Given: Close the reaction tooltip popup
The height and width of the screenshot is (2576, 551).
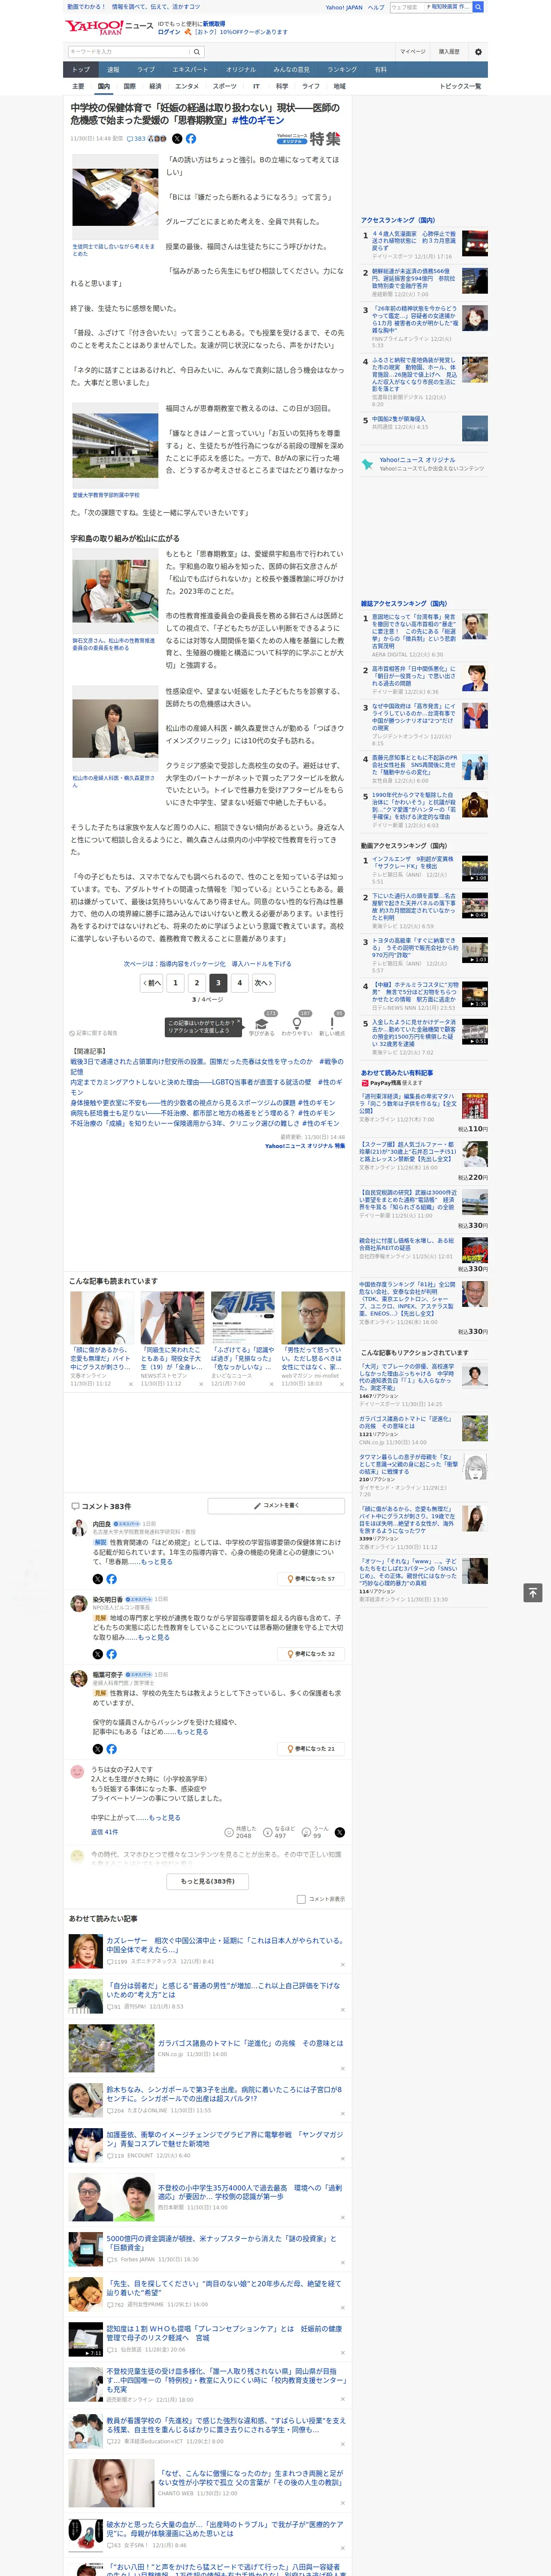Looking at the screenshot, I should [240, 1022].
